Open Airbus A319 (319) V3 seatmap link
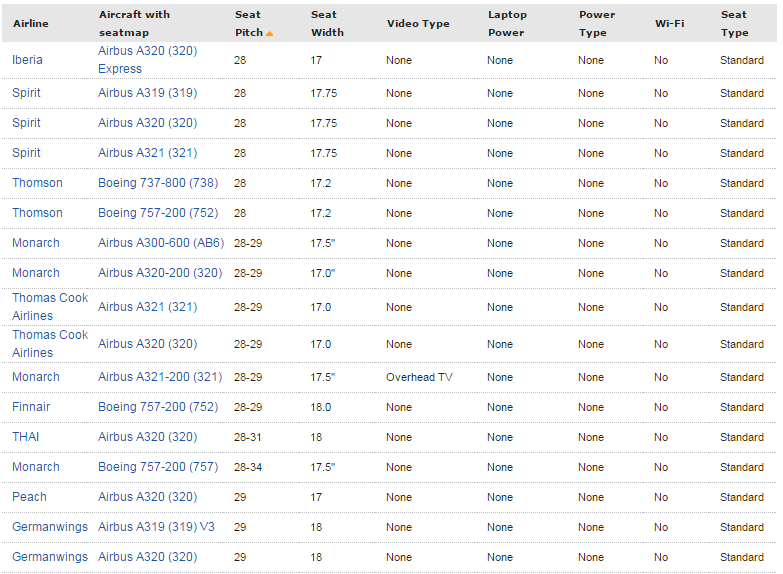This screenshot has height=574, width=783. (x=156, y=527)
